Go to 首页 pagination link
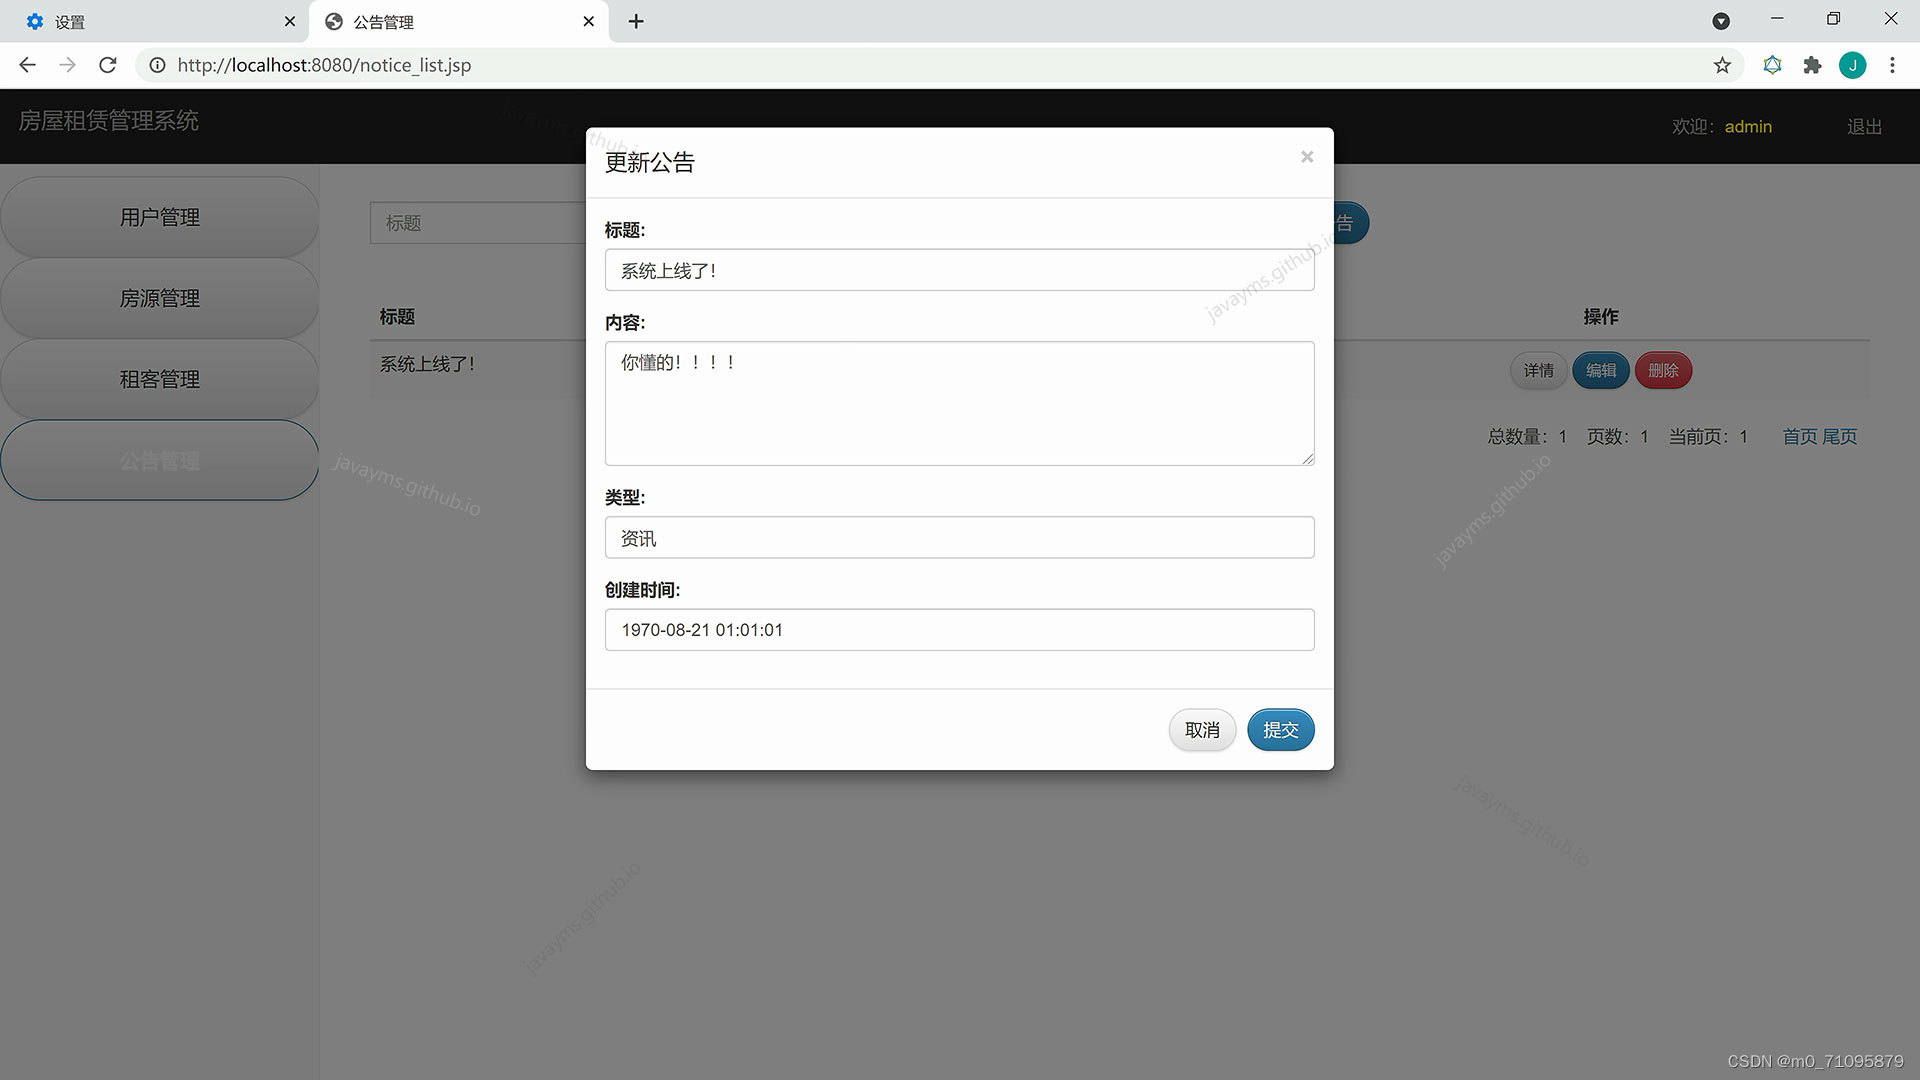This screenshot has width=1920, height=1080. [x=1800, y=437]
